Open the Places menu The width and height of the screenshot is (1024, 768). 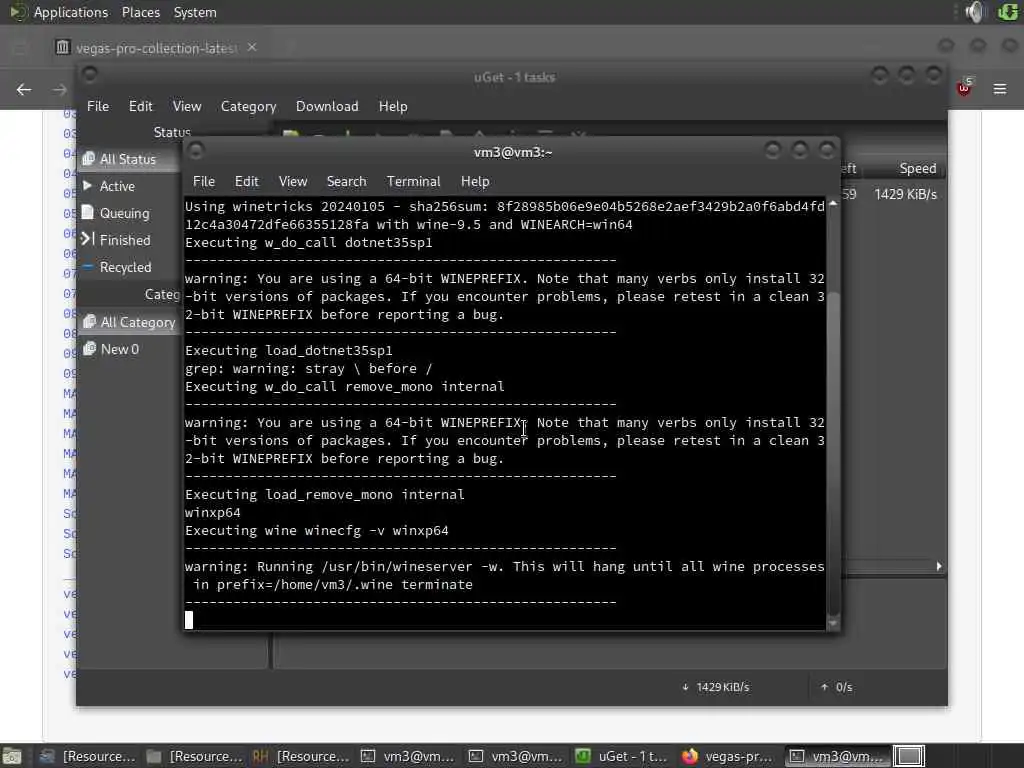click(140, 12)
